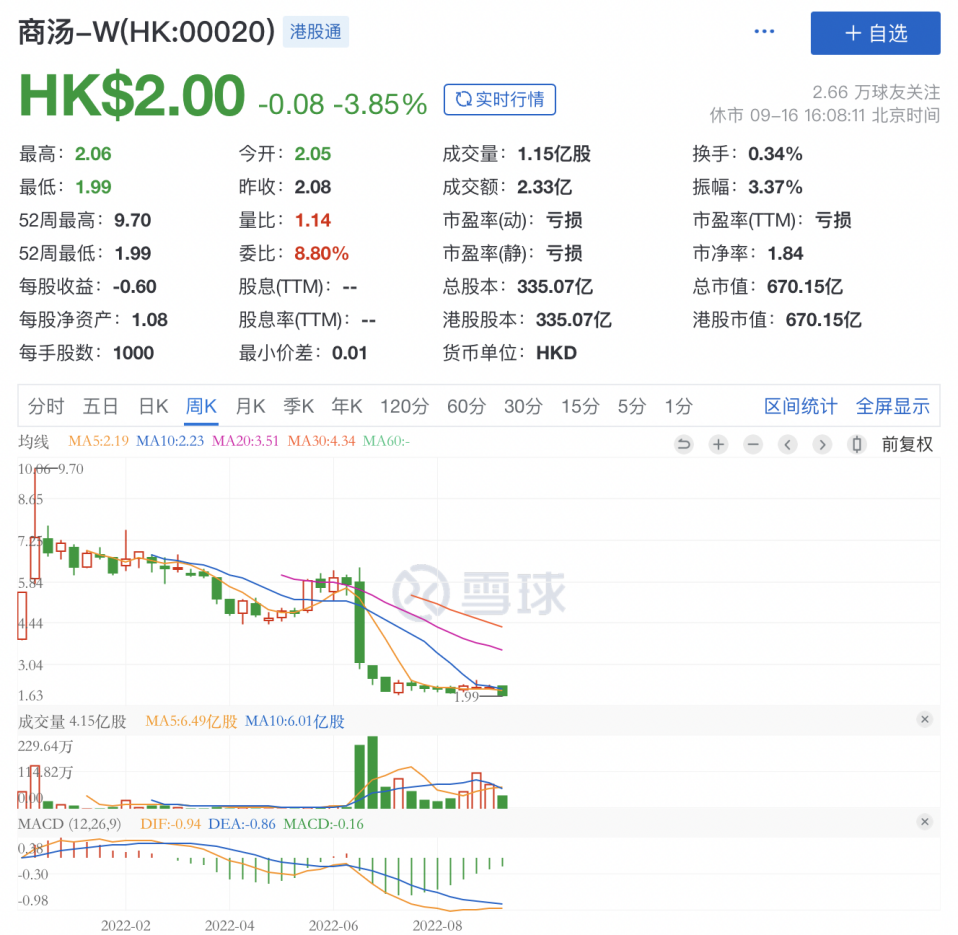This screenshot has height=935, width=958.
Task: Show the 15分 interval chart
Action: 580,406
